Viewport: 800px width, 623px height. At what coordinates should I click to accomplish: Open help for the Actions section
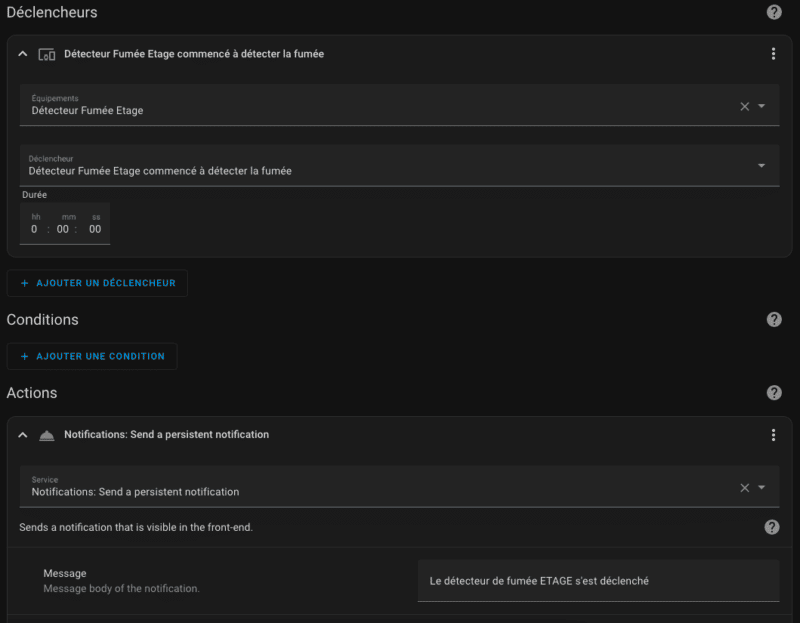click(774, 393)
